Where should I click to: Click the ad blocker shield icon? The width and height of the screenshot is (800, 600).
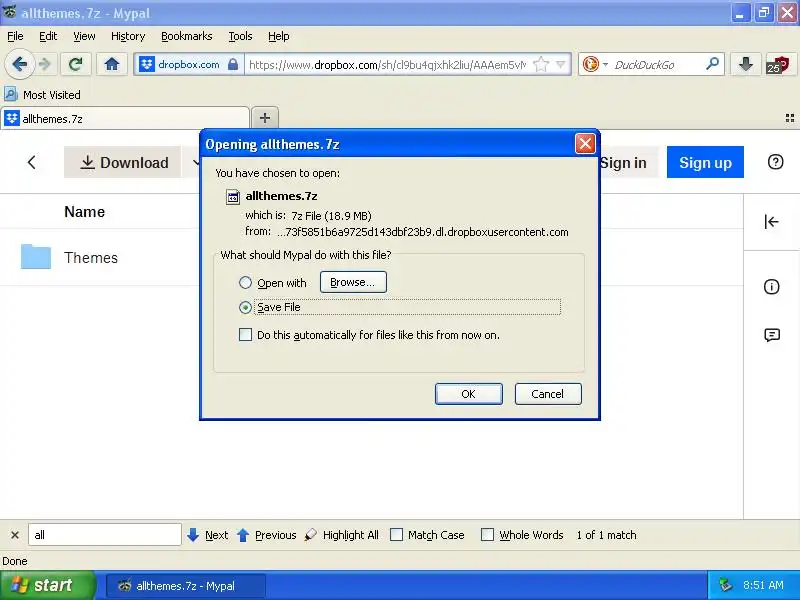point(778,65)
